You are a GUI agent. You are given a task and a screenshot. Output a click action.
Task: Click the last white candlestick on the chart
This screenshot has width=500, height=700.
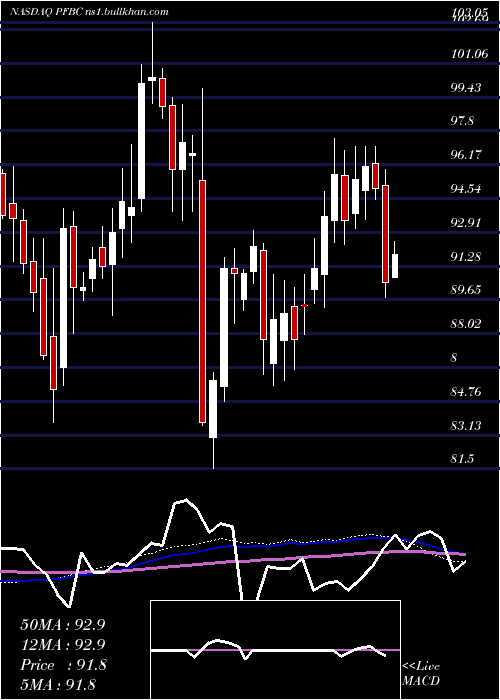pos(395,266)
